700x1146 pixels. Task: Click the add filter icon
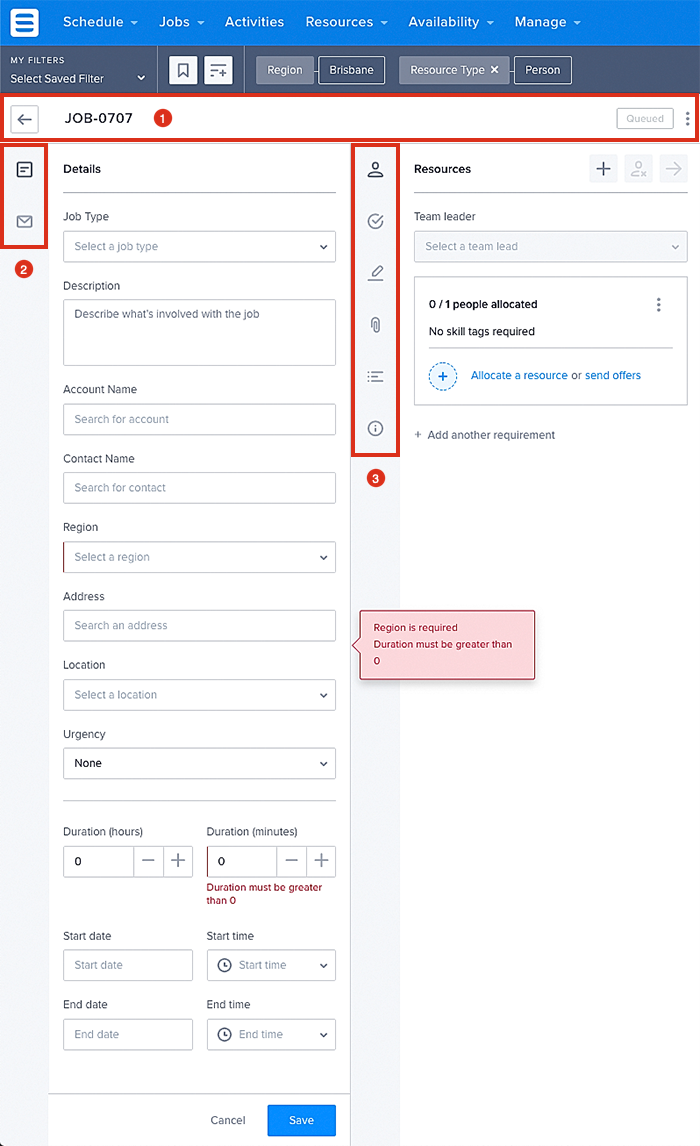(218, 70)
